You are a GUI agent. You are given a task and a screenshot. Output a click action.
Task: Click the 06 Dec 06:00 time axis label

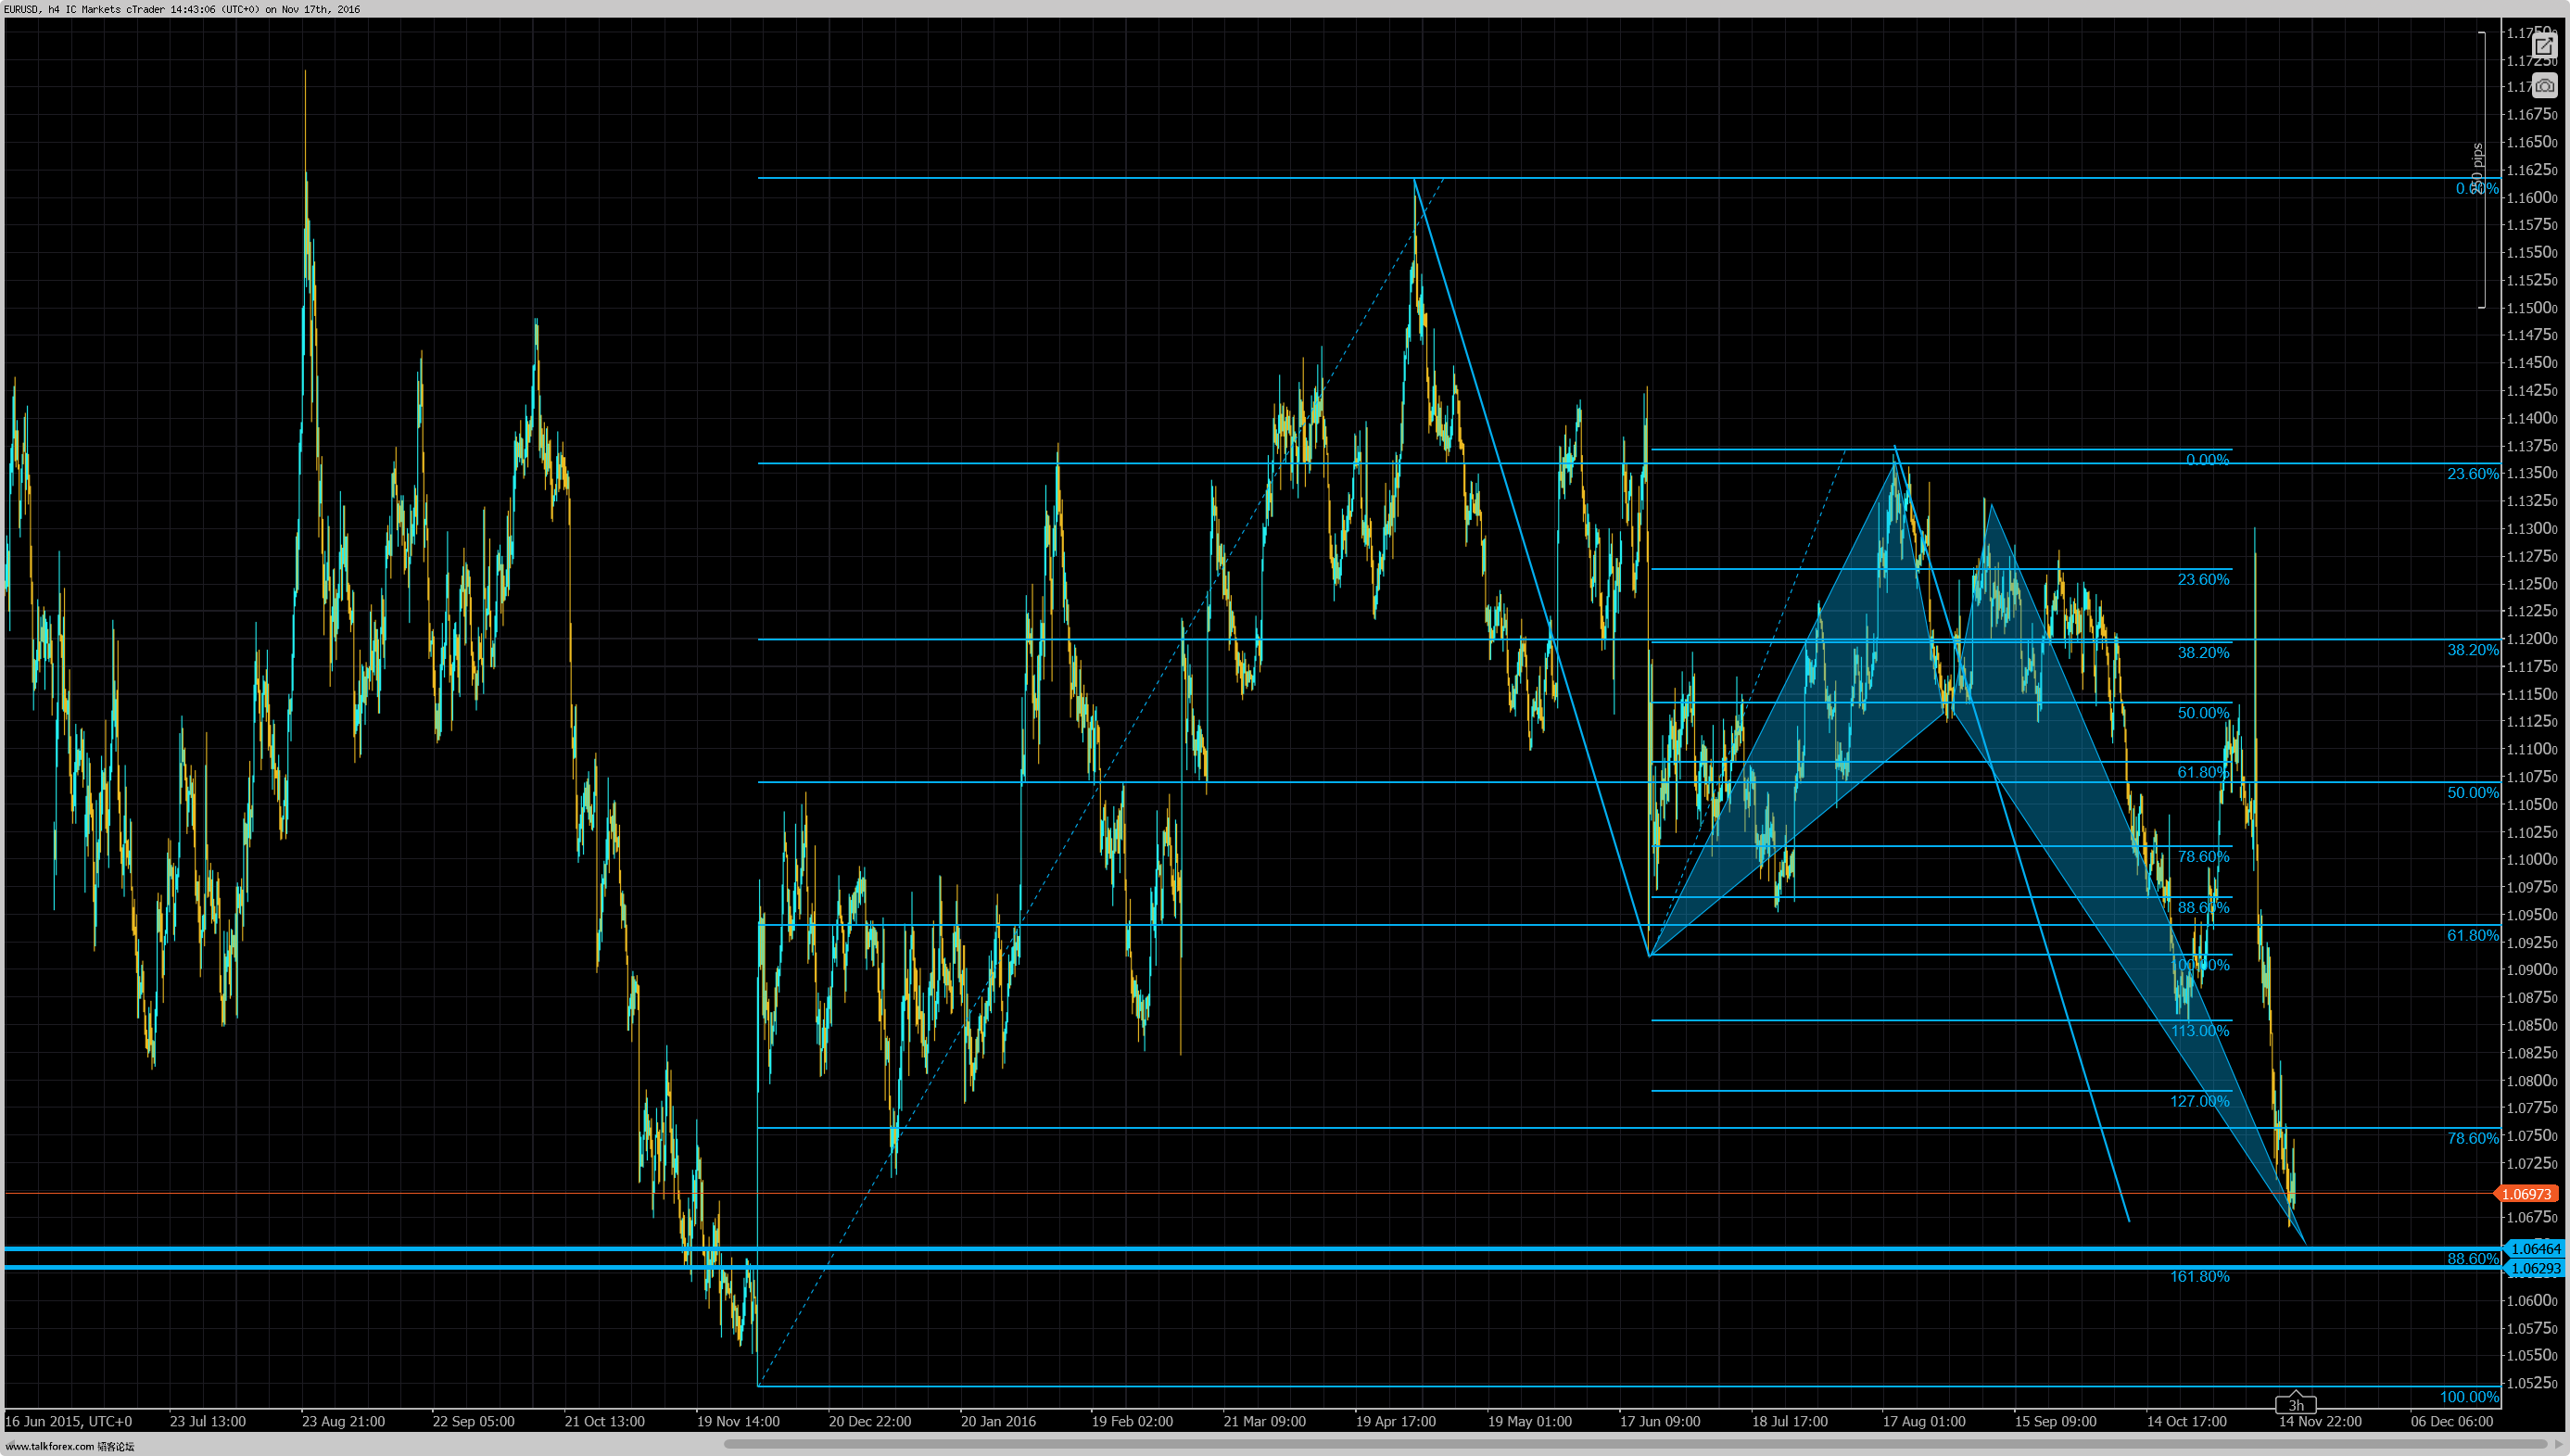[2451, 1421]
